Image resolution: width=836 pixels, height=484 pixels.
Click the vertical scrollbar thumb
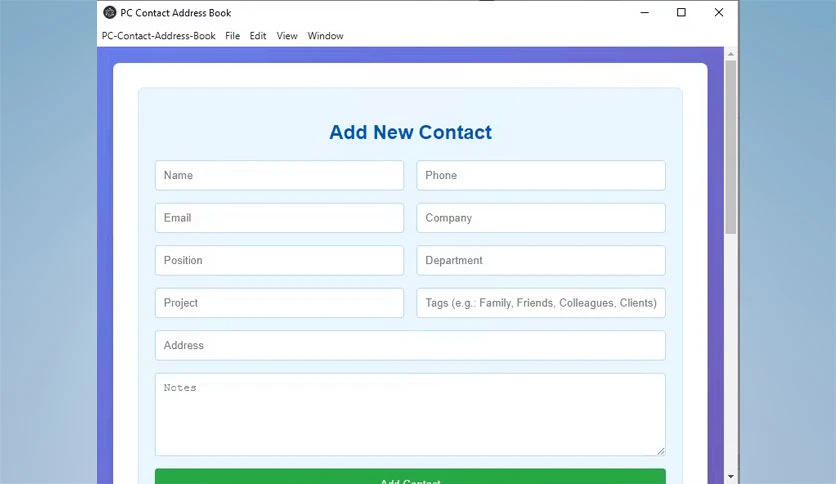(x=730, y=147)
